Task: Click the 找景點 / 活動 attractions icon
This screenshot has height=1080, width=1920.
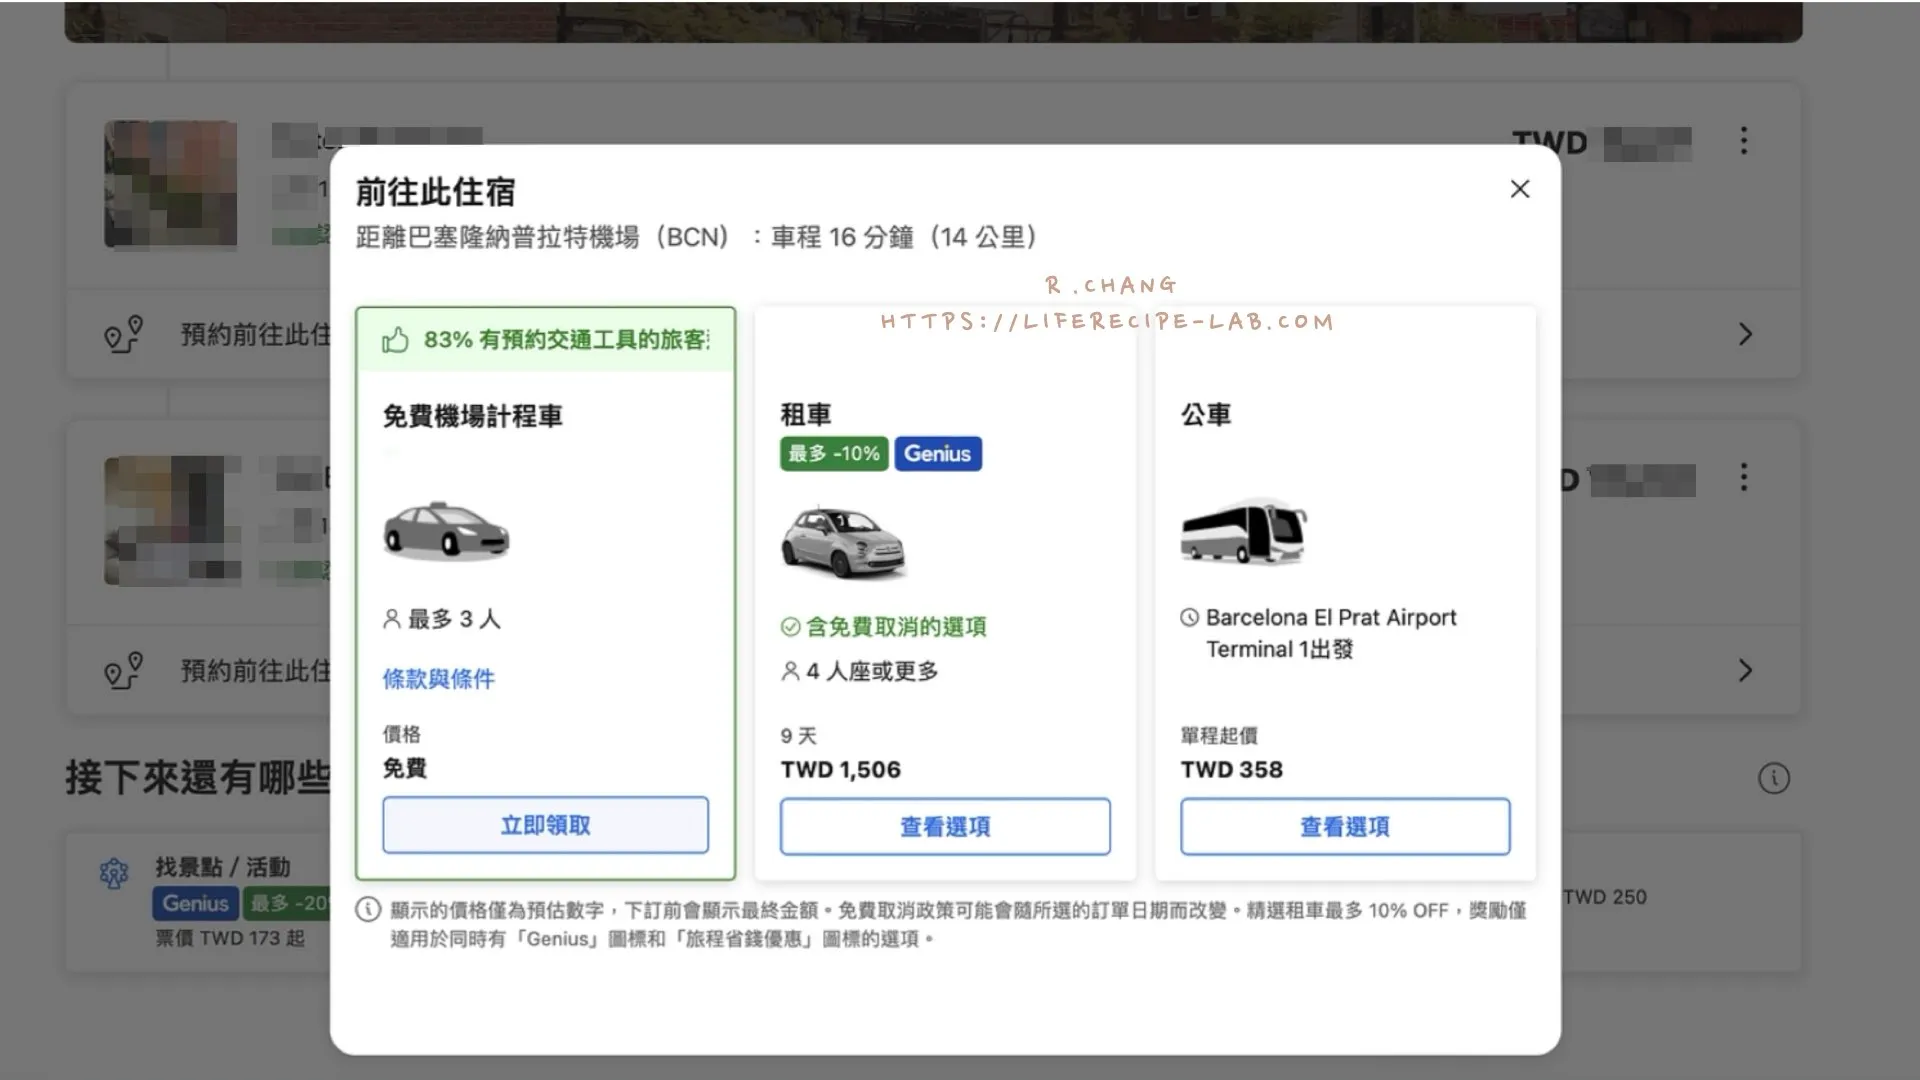Action: coord(114,873)
